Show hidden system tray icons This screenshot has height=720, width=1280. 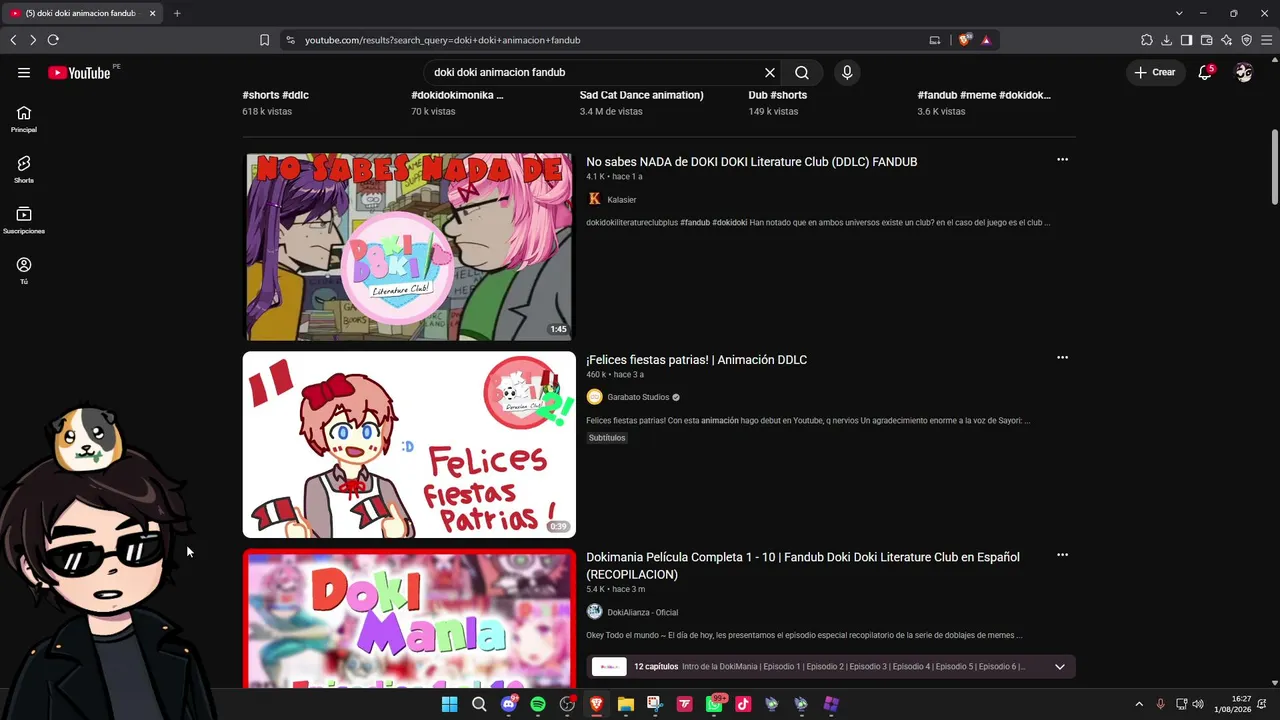1138,704
